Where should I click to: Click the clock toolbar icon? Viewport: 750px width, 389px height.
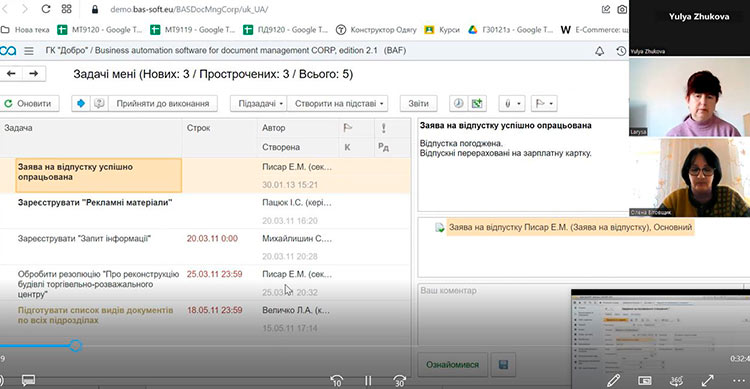tap(458, 103)
